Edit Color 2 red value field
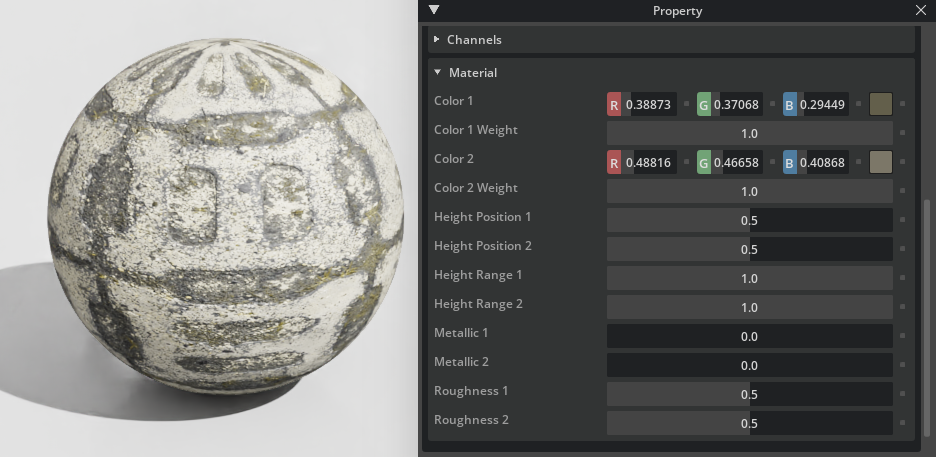 [x=650, y=162]
